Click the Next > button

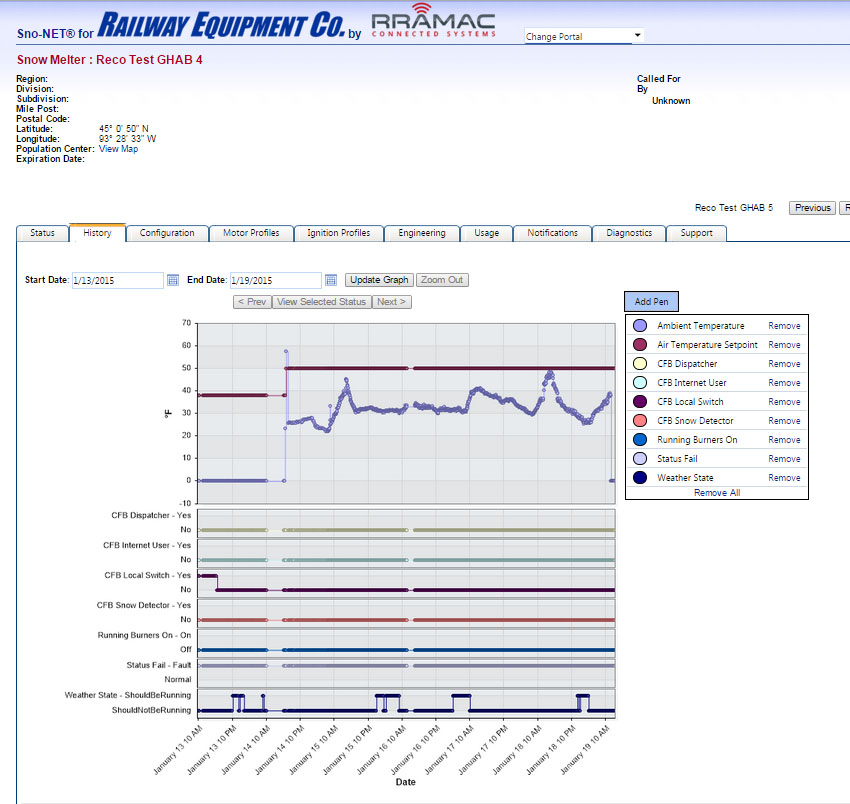coord(391,302)
